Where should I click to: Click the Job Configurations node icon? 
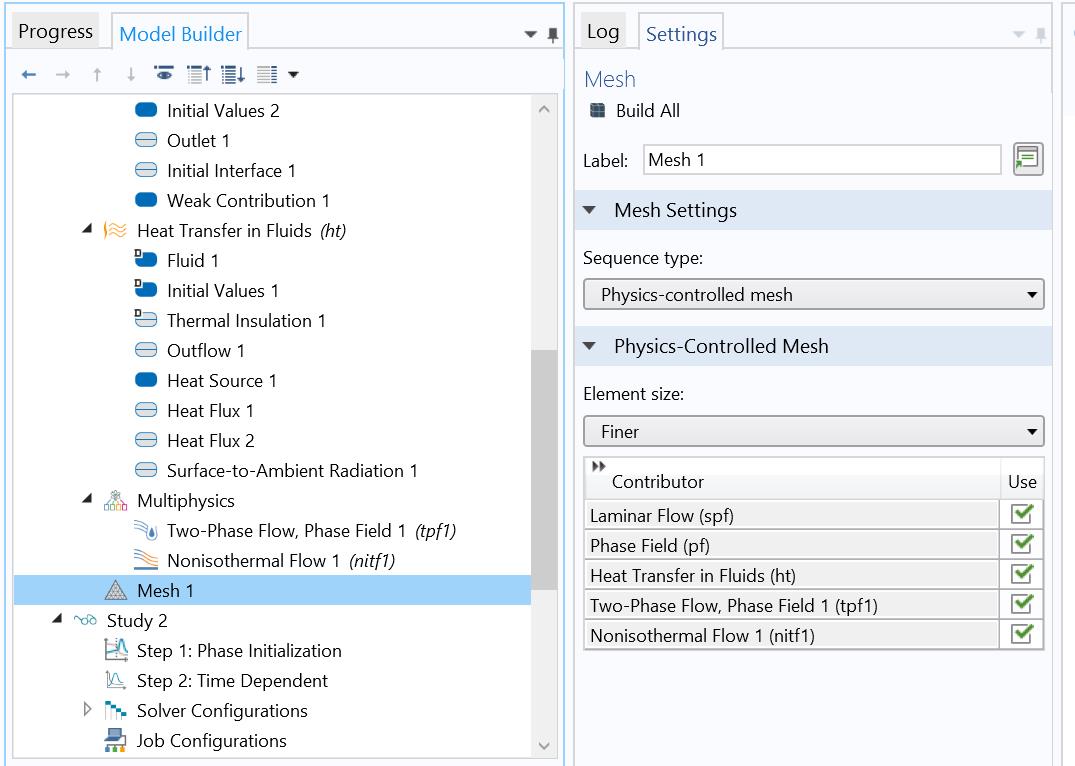point(116,741)
